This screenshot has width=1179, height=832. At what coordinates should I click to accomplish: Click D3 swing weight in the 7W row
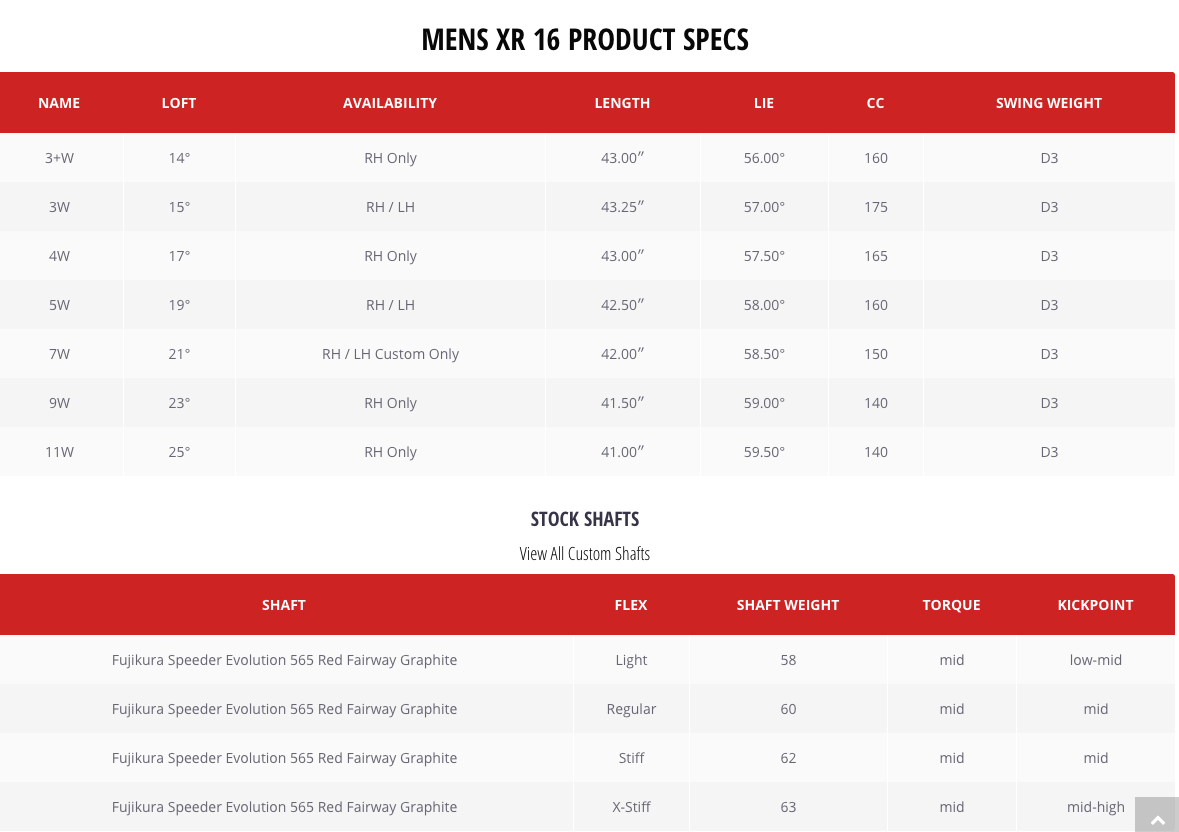point(1049,353)
